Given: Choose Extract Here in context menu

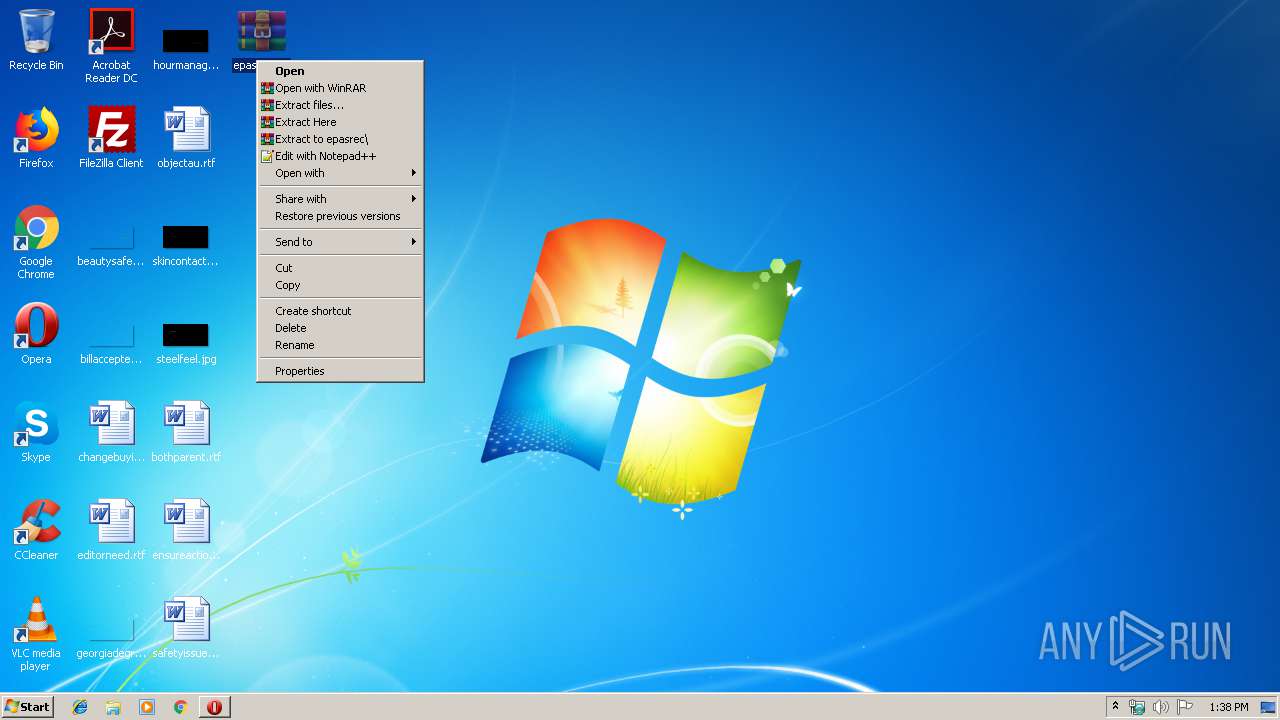Looking at the screenshot, I should point(340,122).
